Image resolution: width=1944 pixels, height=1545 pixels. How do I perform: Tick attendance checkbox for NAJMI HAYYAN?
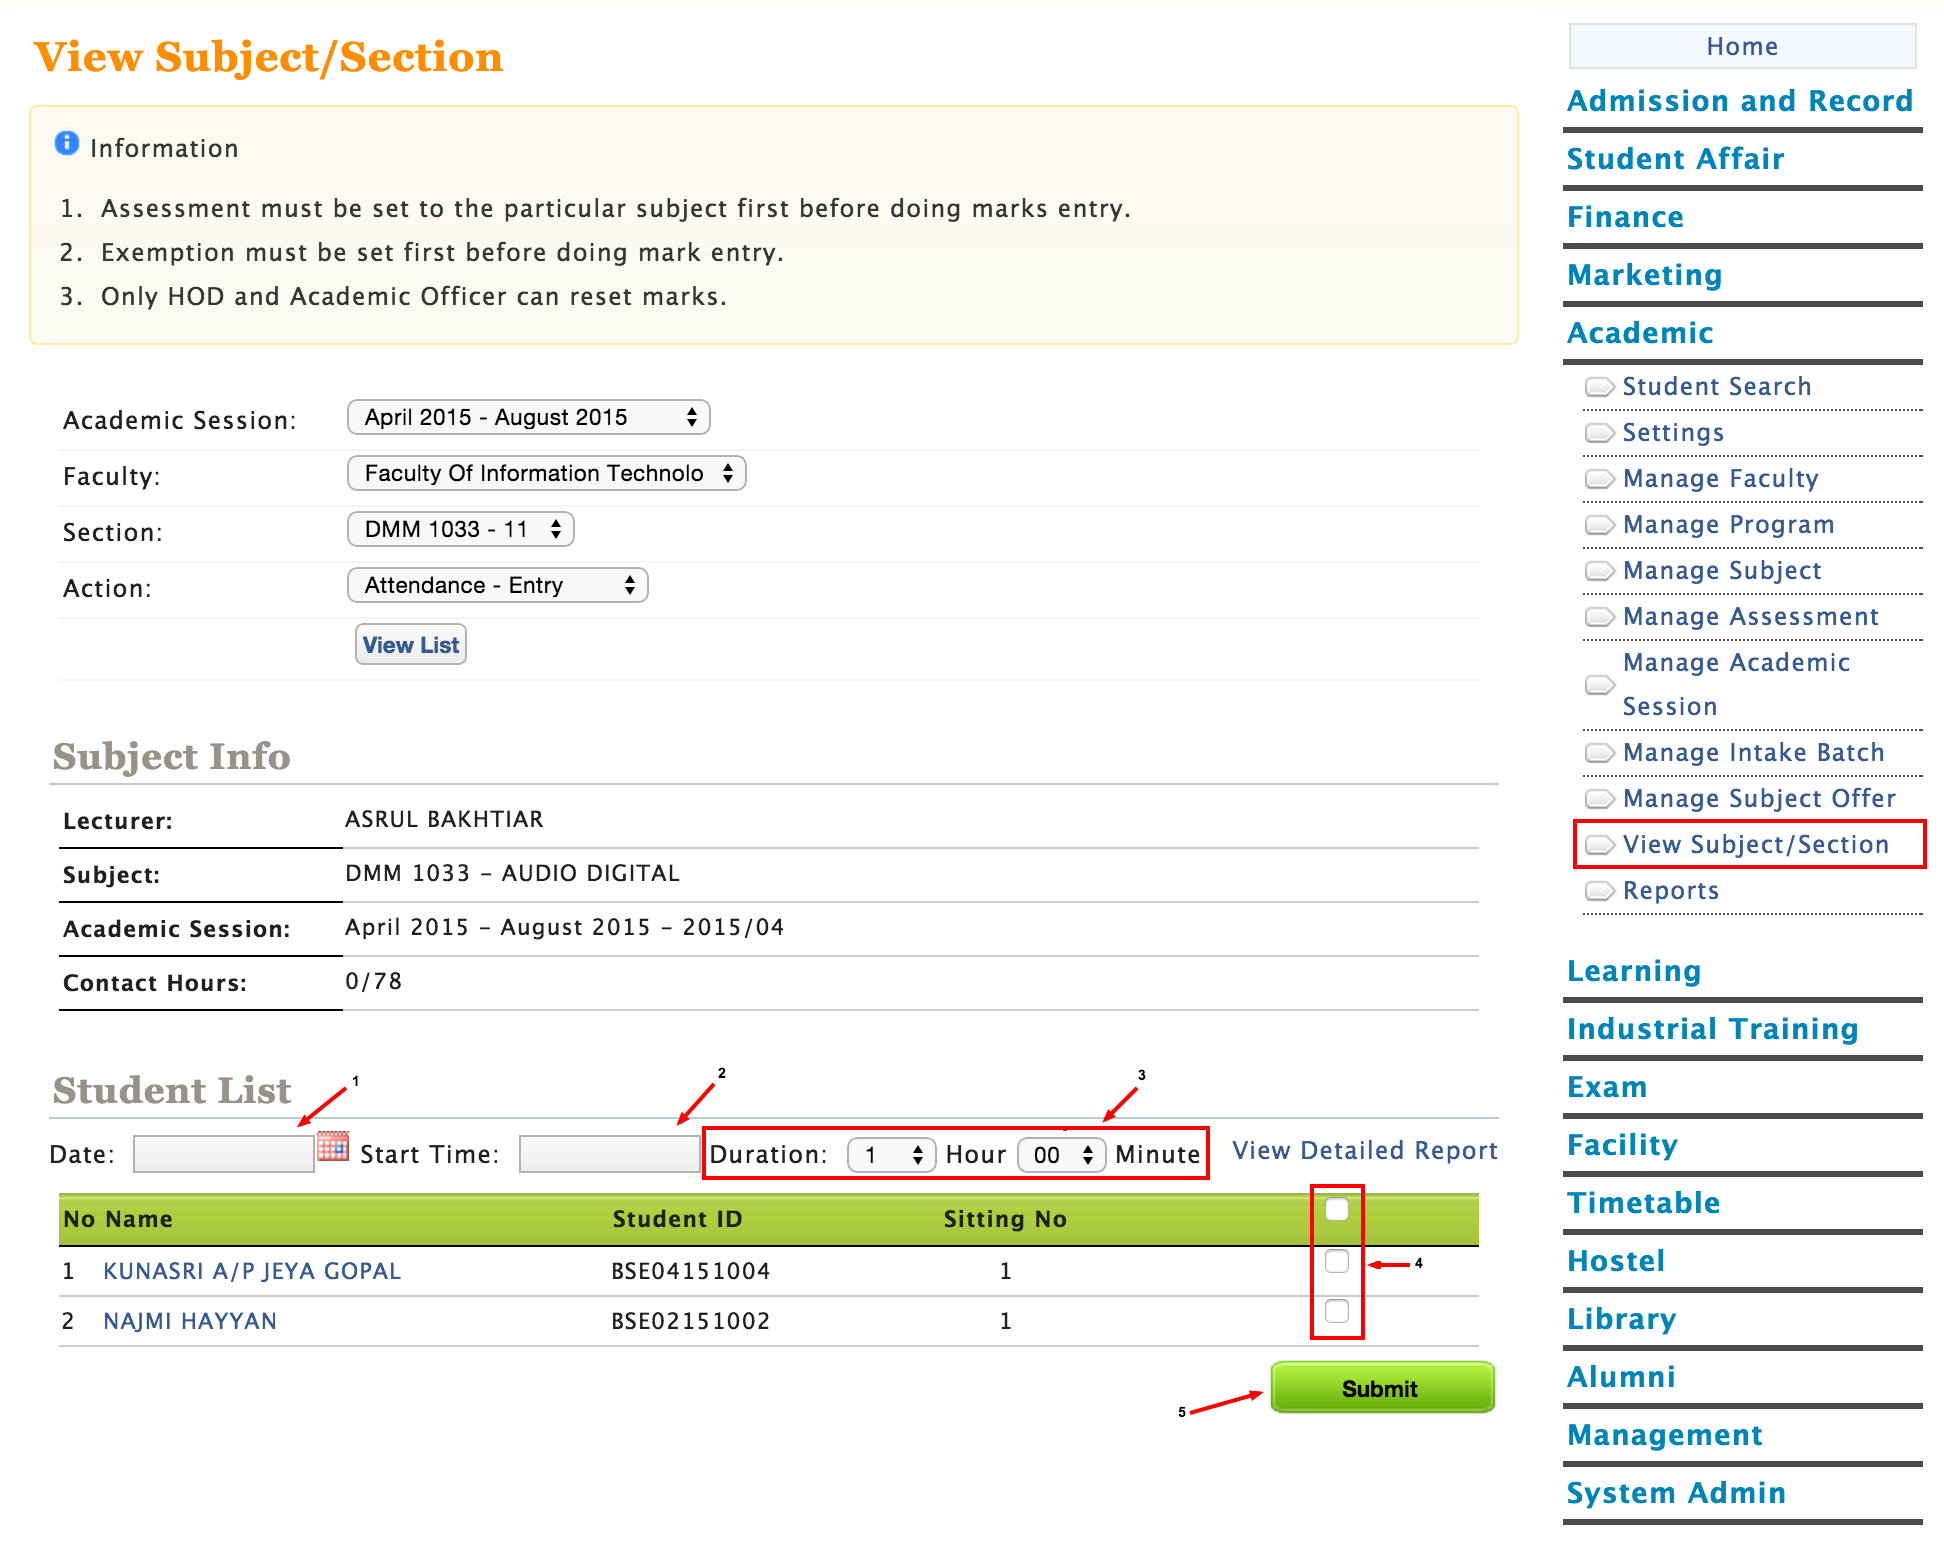tap(1336, 1311)
